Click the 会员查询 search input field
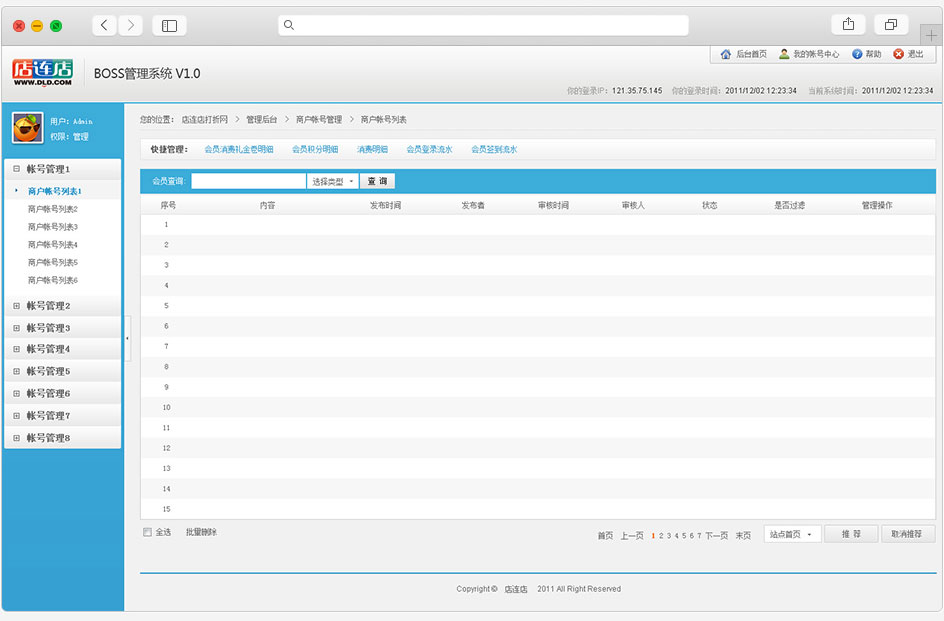The width and height of the screenshot is (944, 621). 248,181
